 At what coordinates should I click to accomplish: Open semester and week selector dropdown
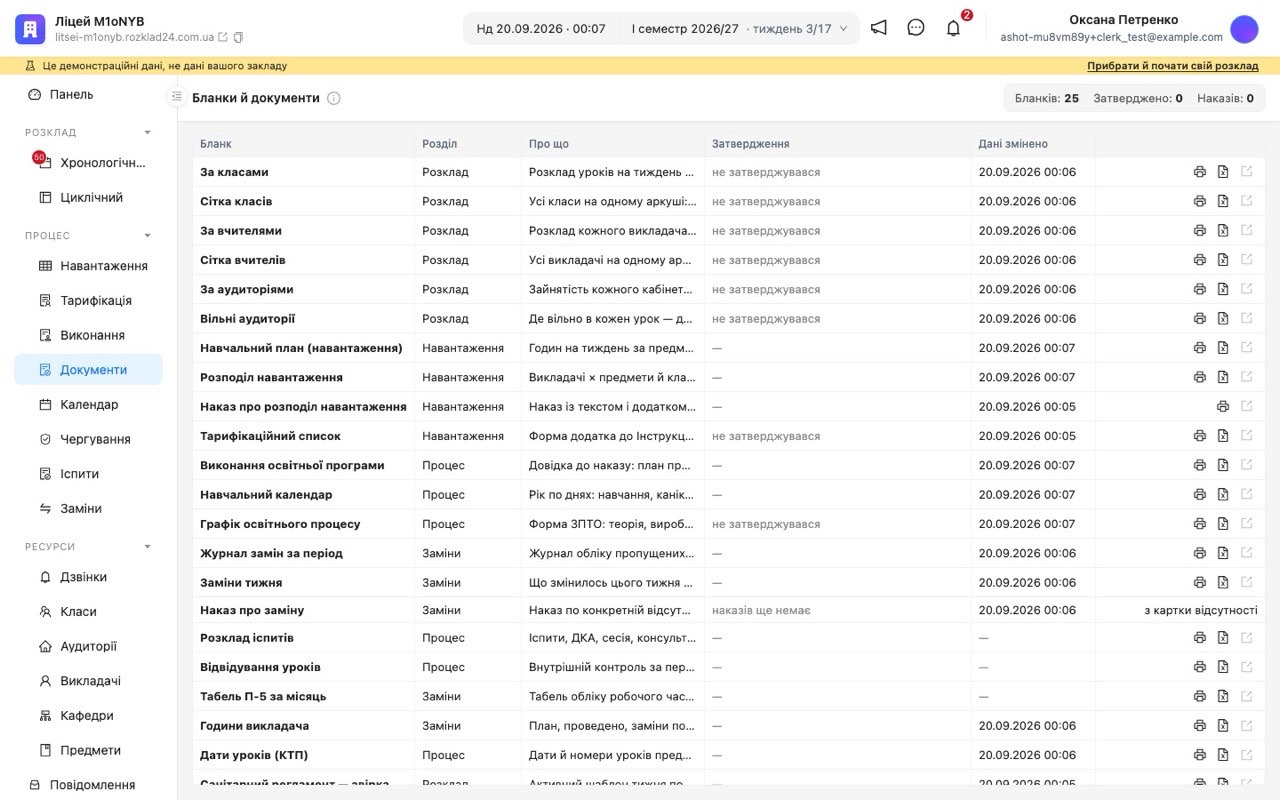pyautogui.click(x=739, y=28)
